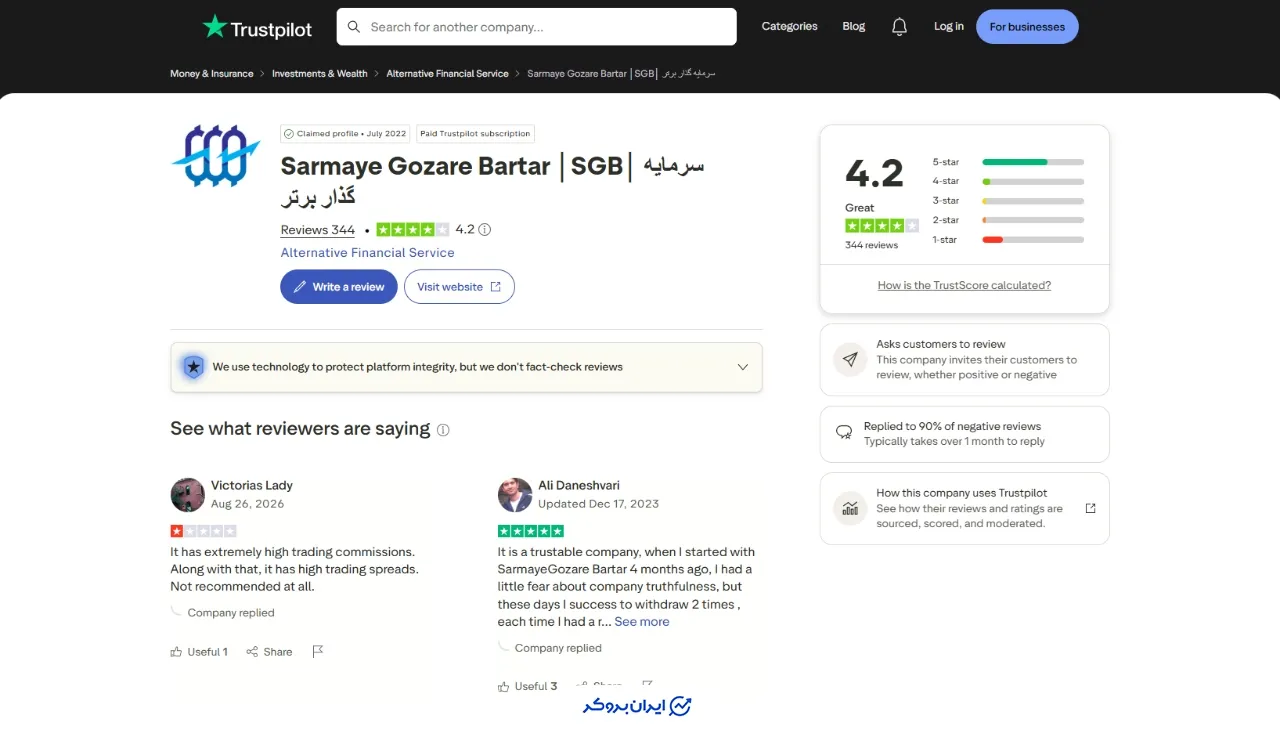Expand the platform integrity notice chevron

(743, 367)
